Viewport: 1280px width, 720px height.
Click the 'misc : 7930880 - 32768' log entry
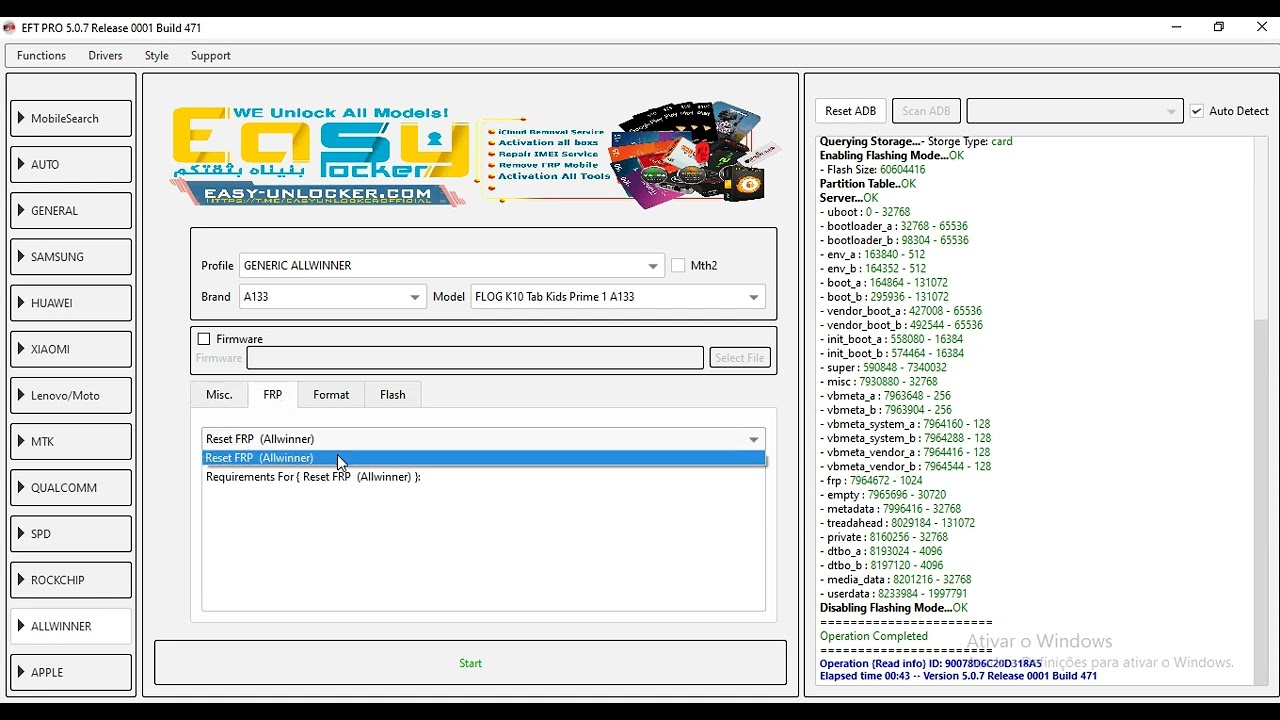pos(879,382)
